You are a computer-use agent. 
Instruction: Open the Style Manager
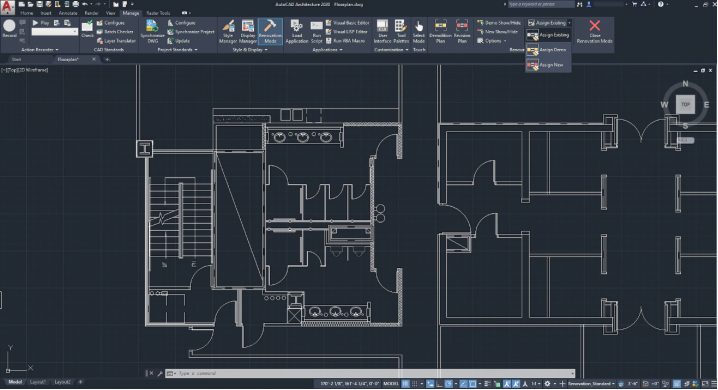(228, 32)
